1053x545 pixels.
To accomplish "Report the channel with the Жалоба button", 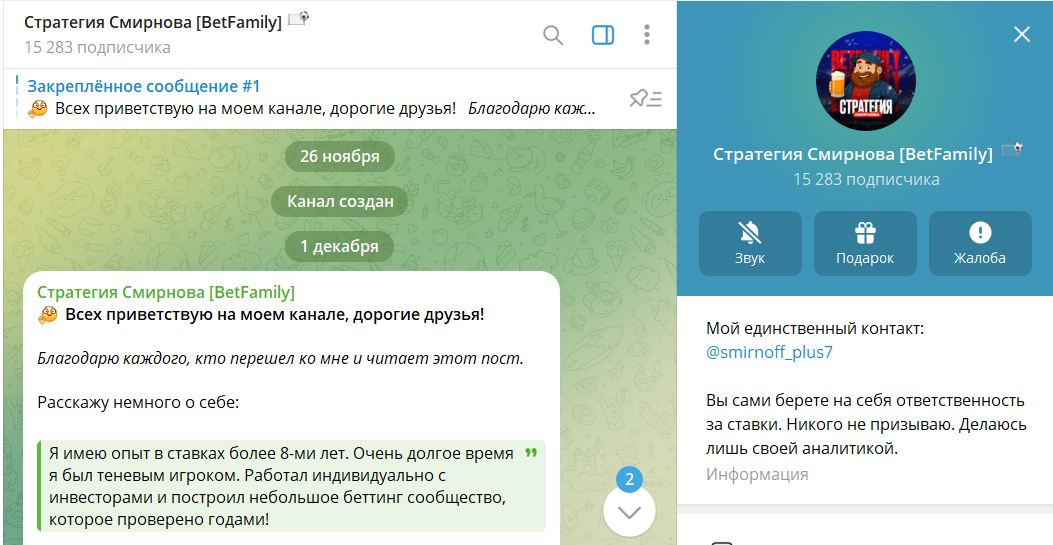I will pos(980,243).
